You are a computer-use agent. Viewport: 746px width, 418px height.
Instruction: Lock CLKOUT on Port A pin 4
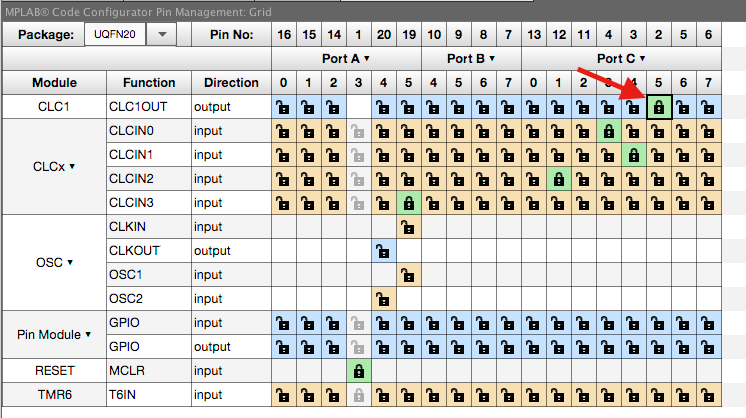[x=383, y=251]
